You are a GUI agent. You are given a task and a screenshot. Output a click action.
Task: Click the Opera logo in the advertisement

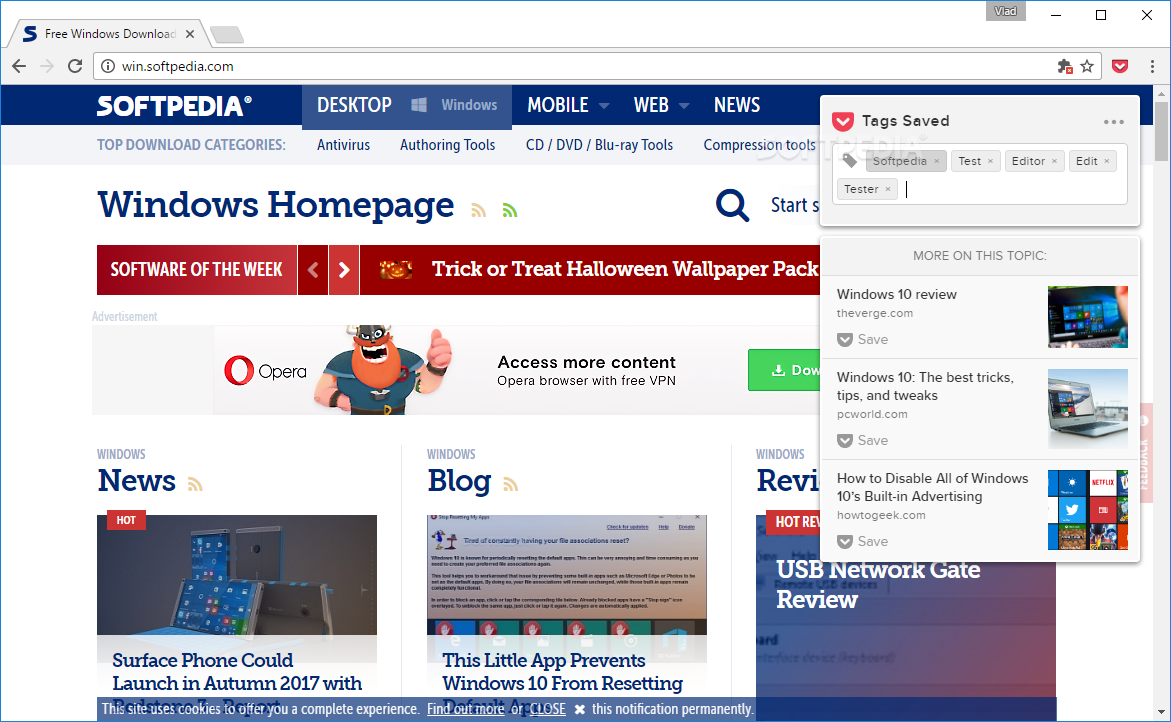coord(265,371)
